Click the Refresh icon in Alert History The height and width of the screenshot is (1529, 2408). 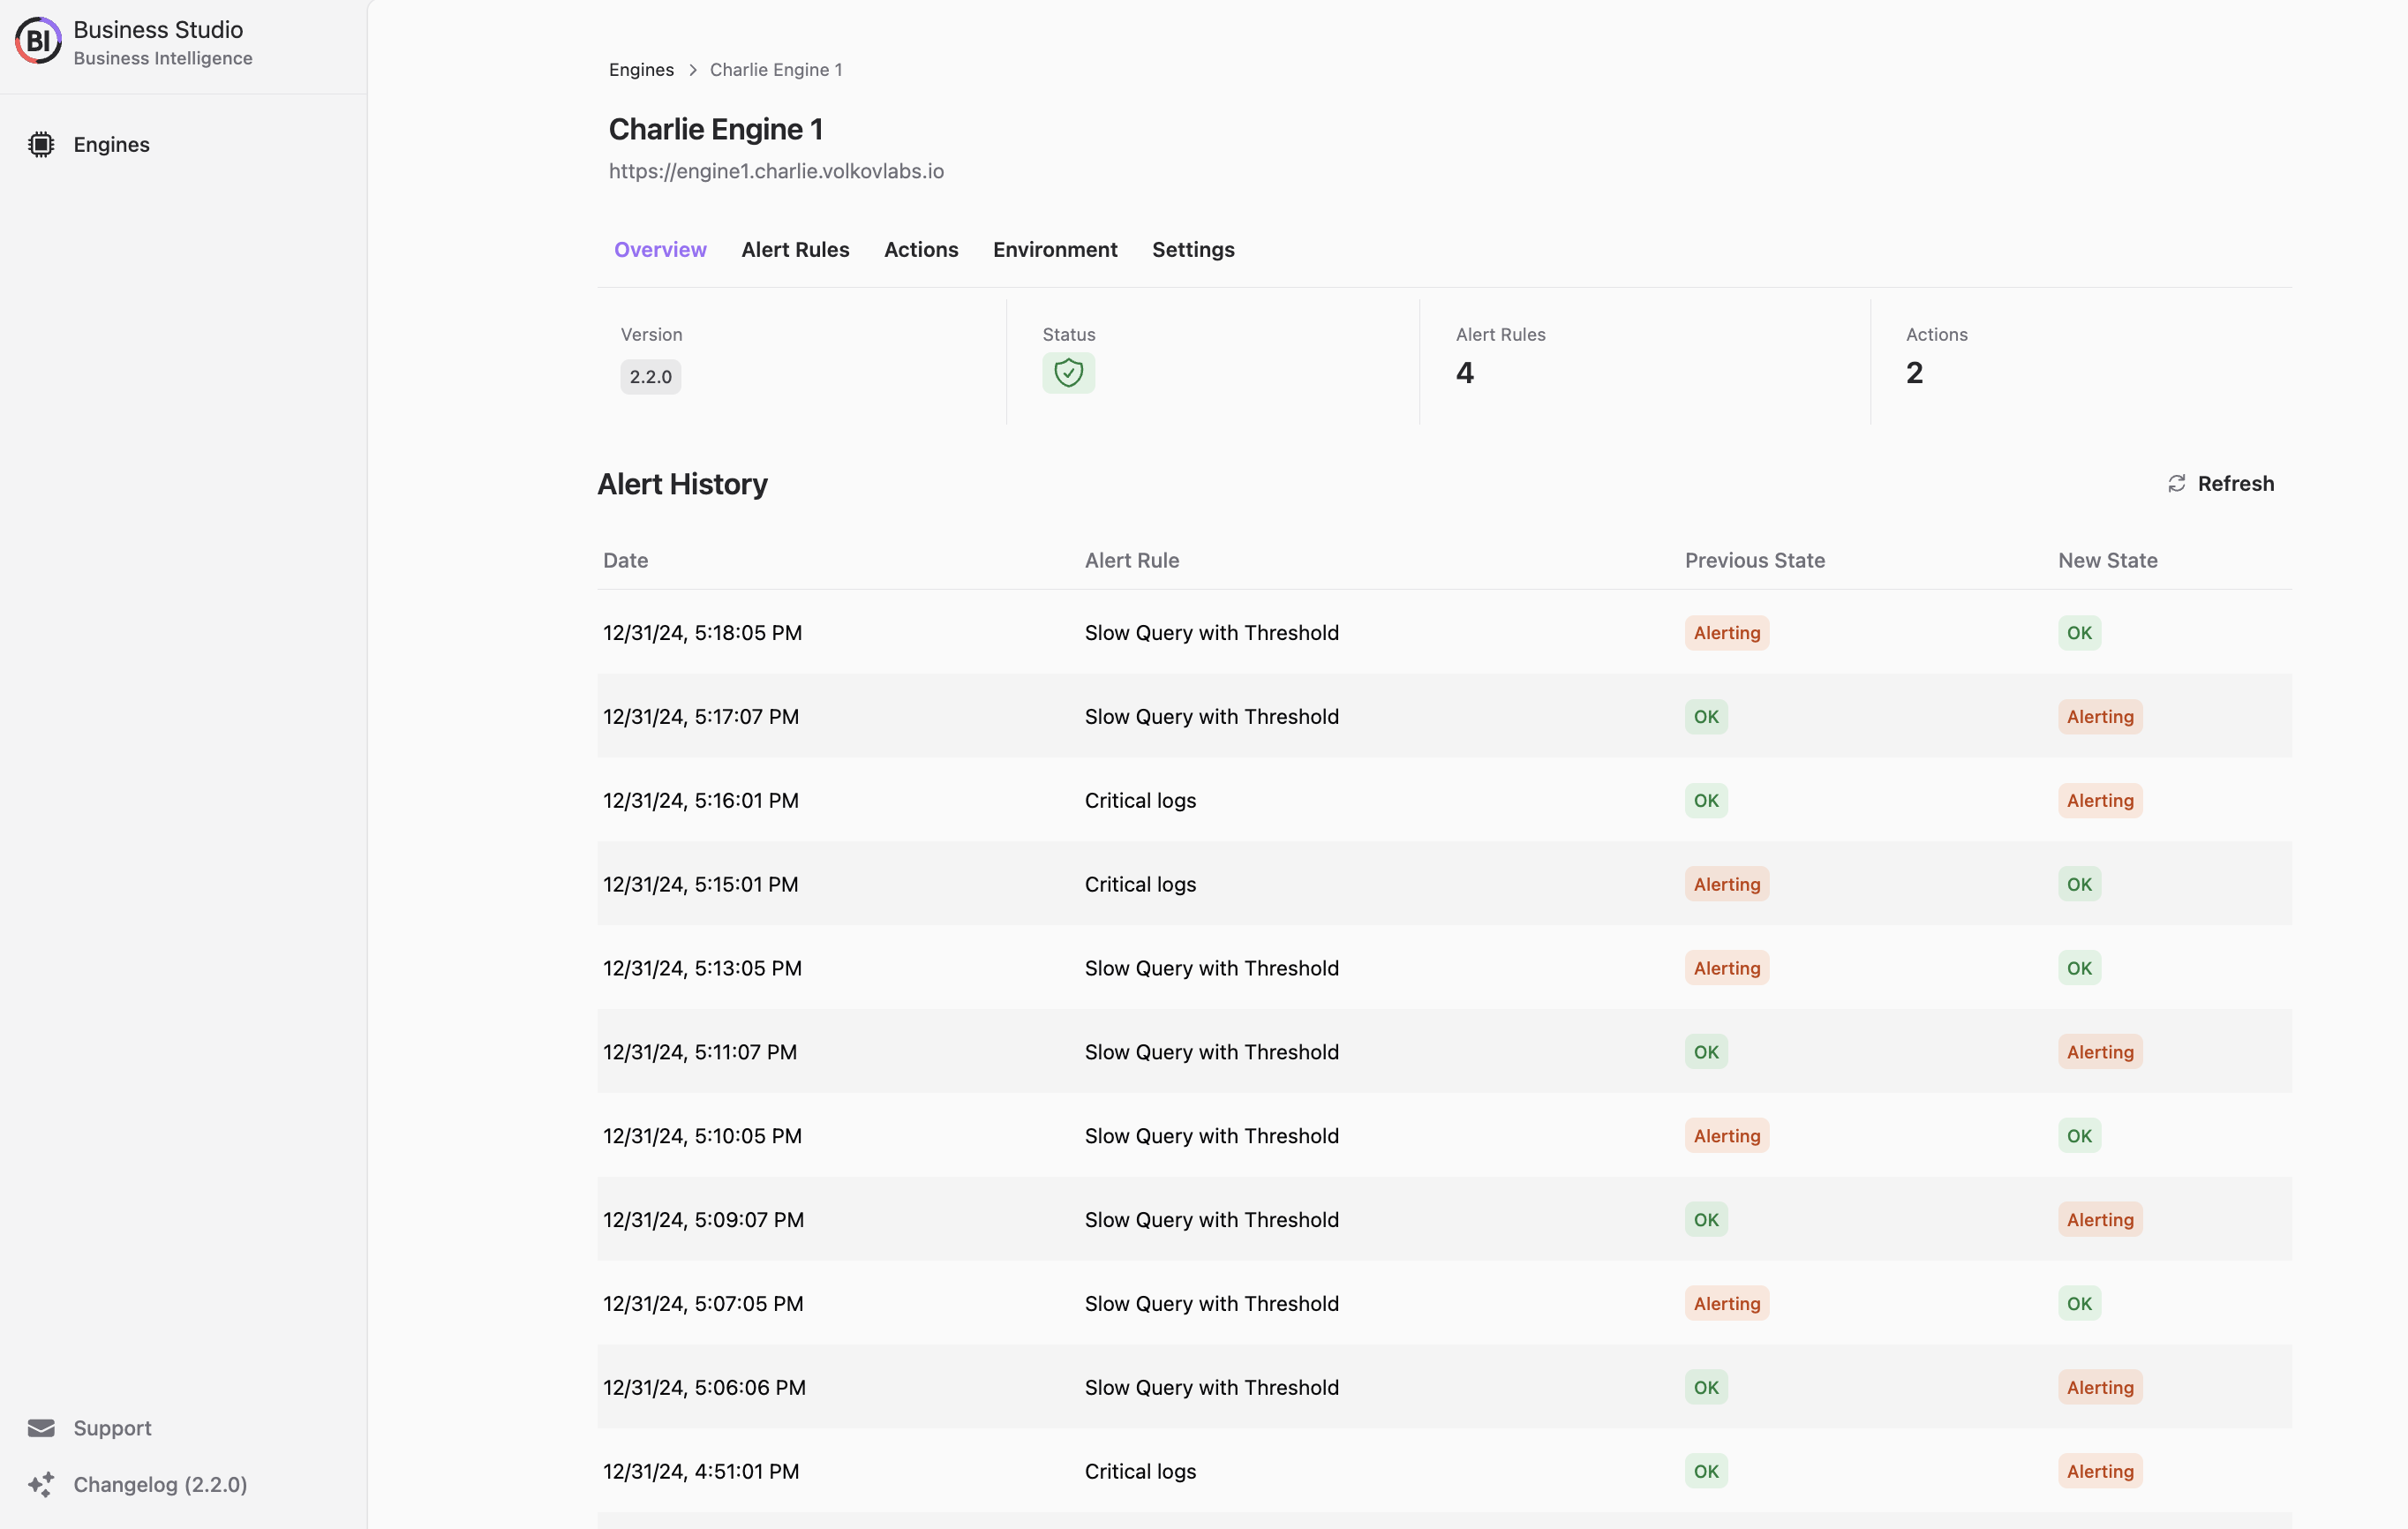point(2177,483)
